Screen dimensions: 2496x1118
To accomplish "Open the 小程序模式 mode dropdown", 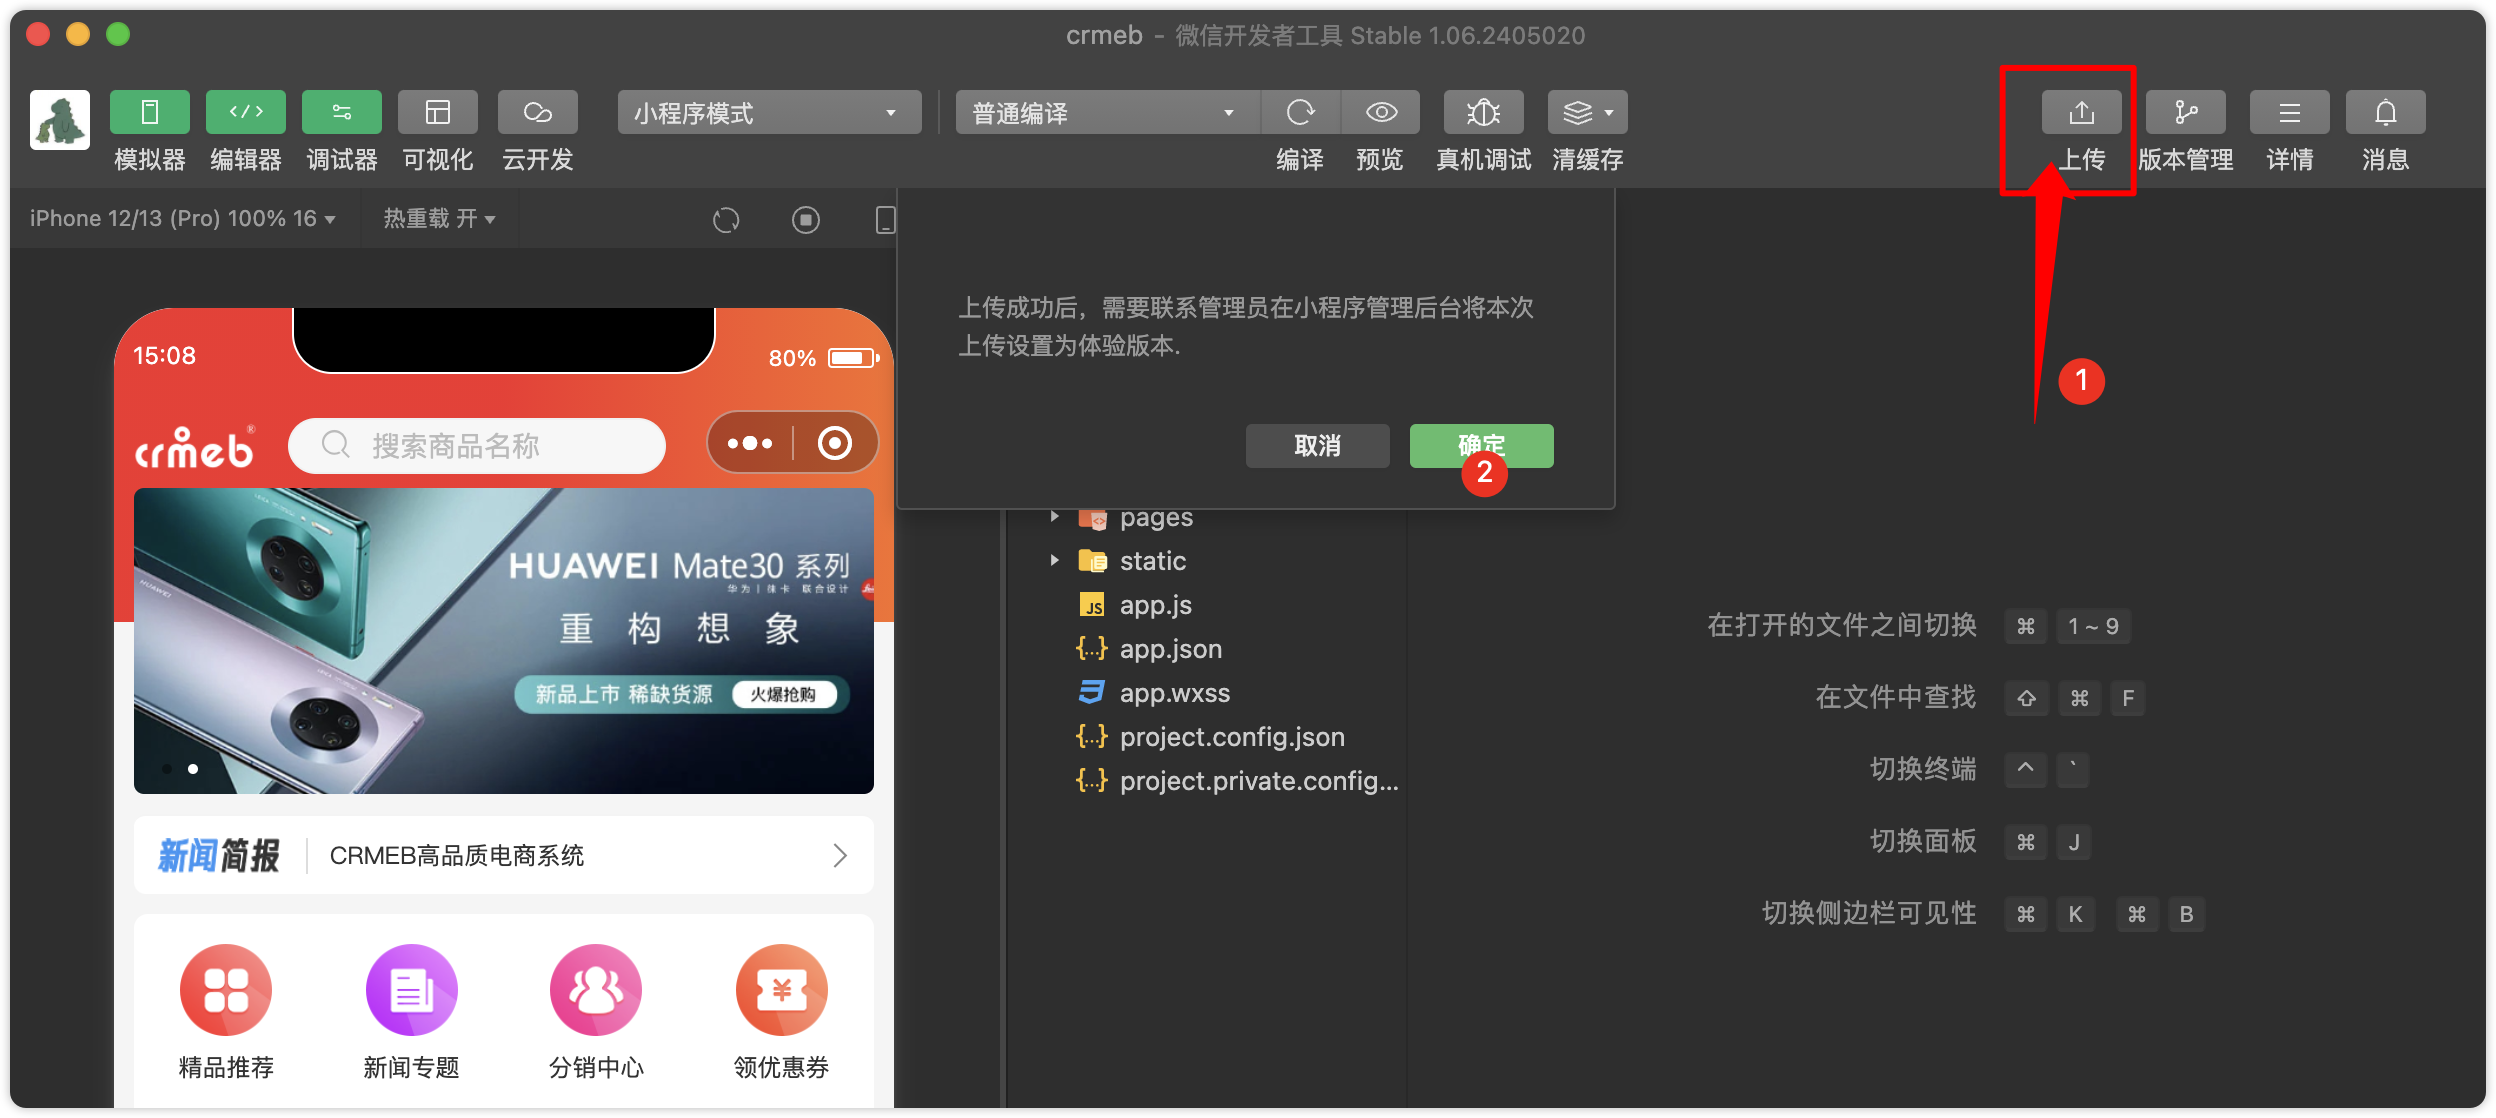I will coord(769,112).
